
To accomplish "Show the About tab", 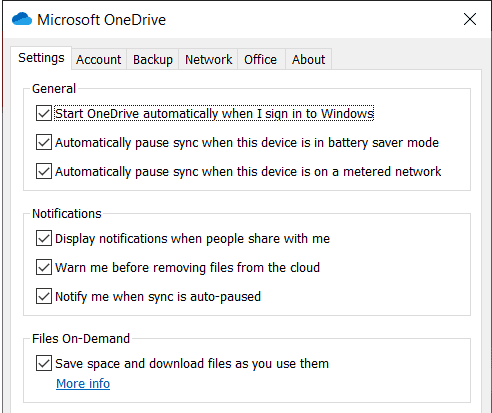I will point(308,60).
